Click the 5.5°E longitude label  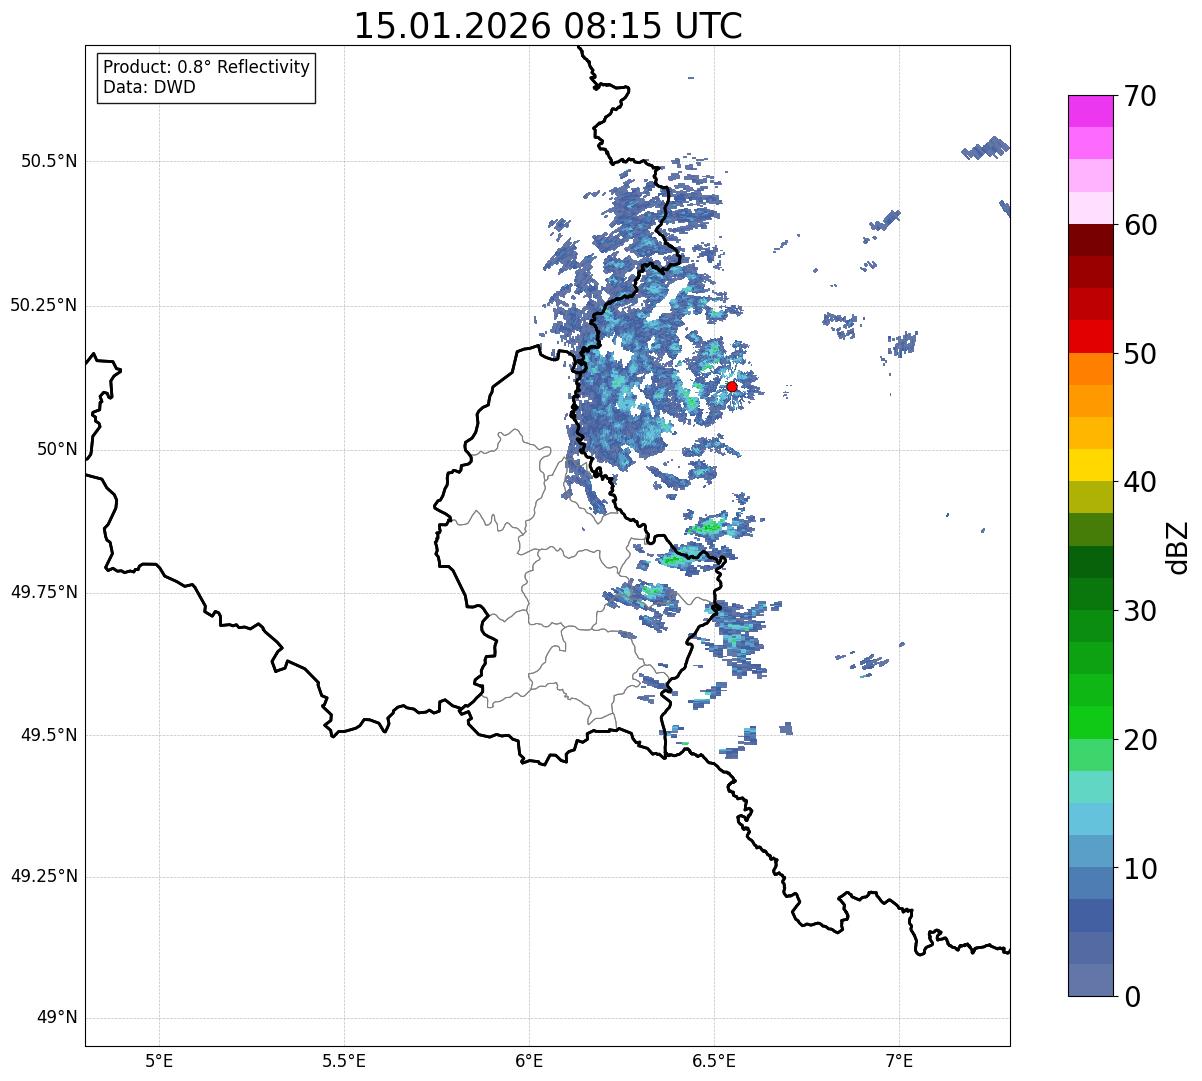coord(344,1060)
